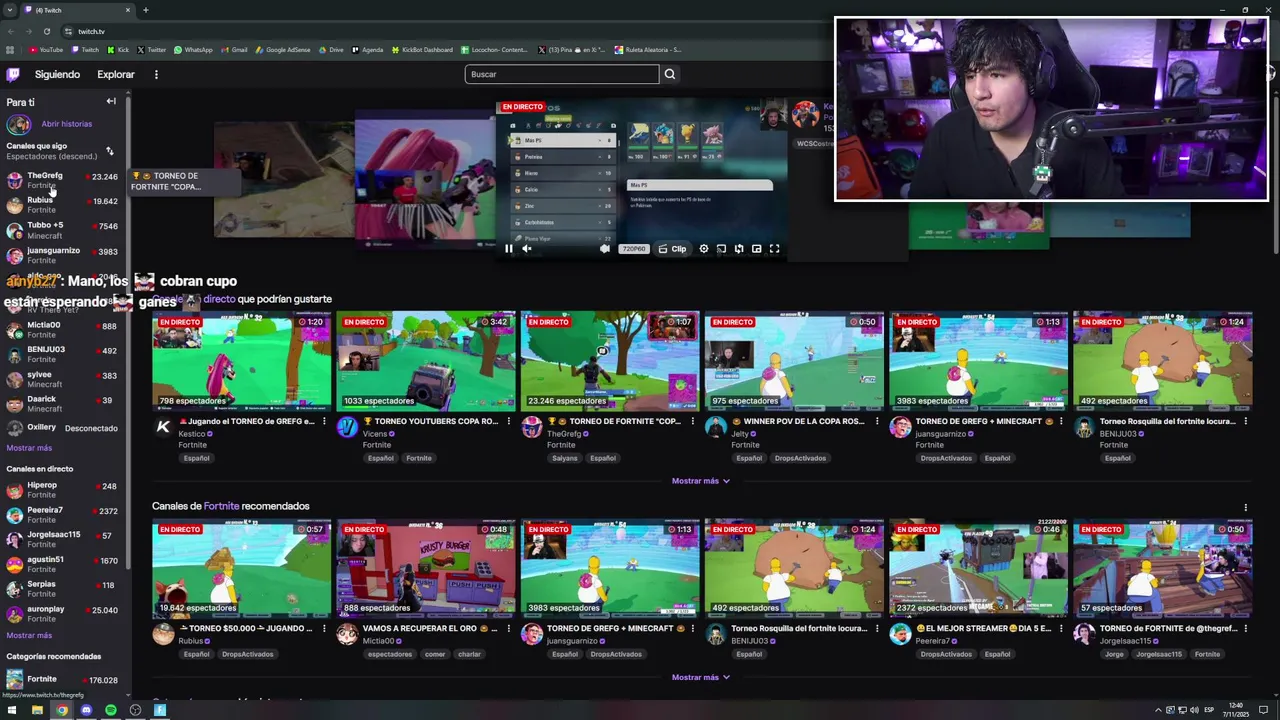
Task: Cast the stream via player cast icon
Action: click(x=721, y=249)
